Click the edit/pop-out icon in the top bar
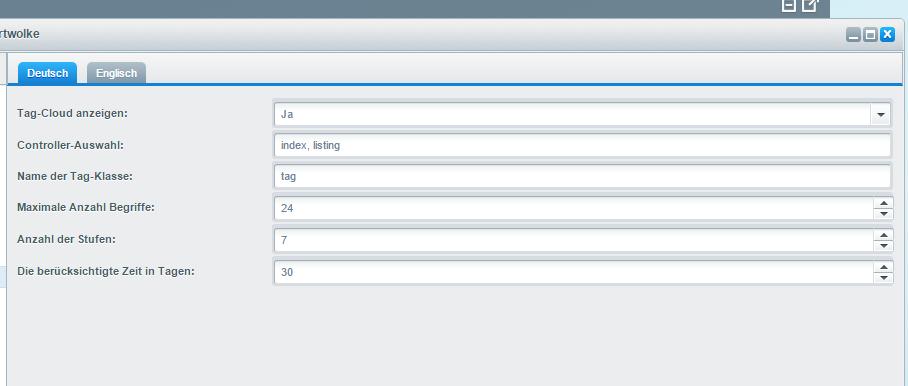 [810, 5]
